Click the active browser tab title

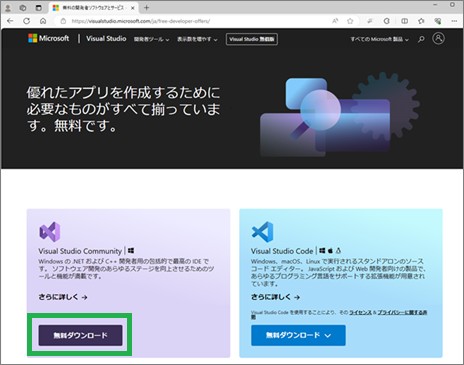coord(93,8)
